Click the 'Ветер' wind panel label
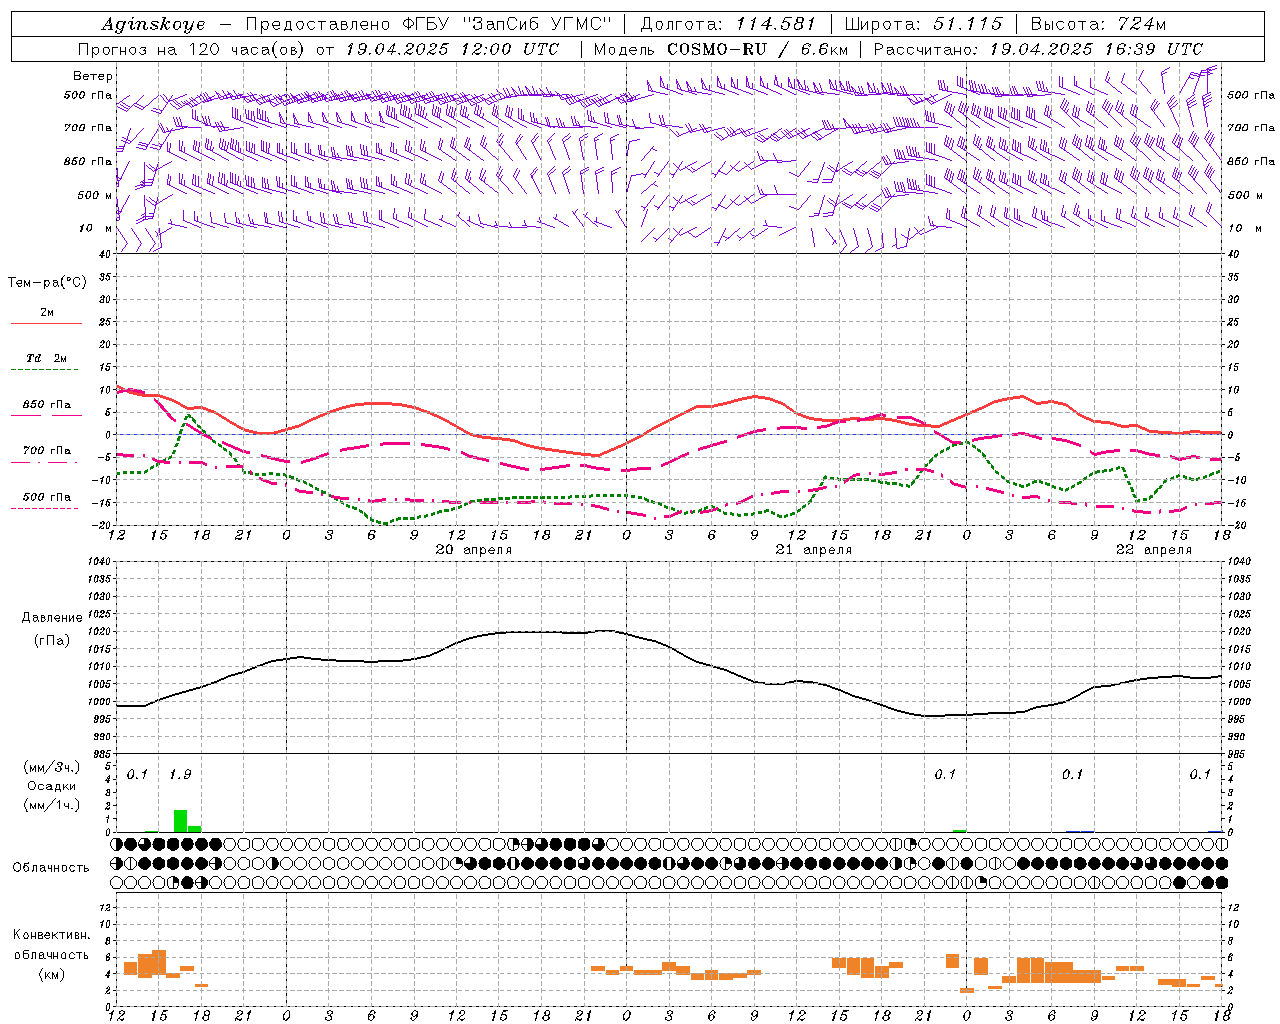This screenshot has width=1280, height=1024. coord(93,76)
